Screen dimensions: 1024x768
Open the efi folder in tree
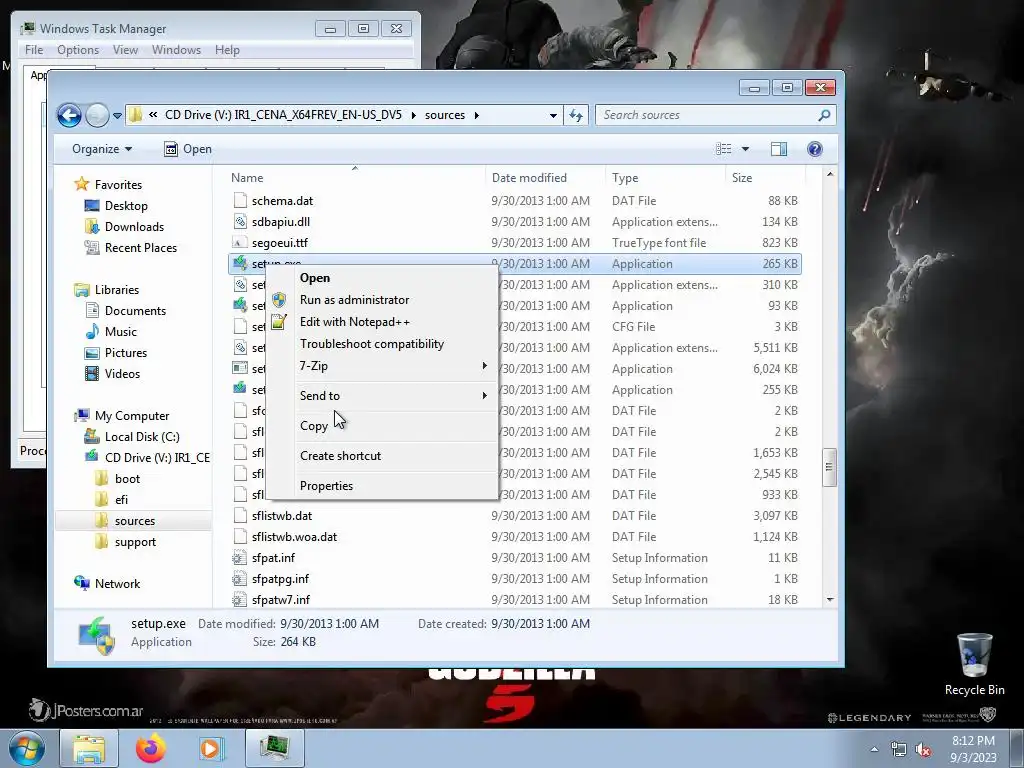pyautogui.click(x=121, y=500)
